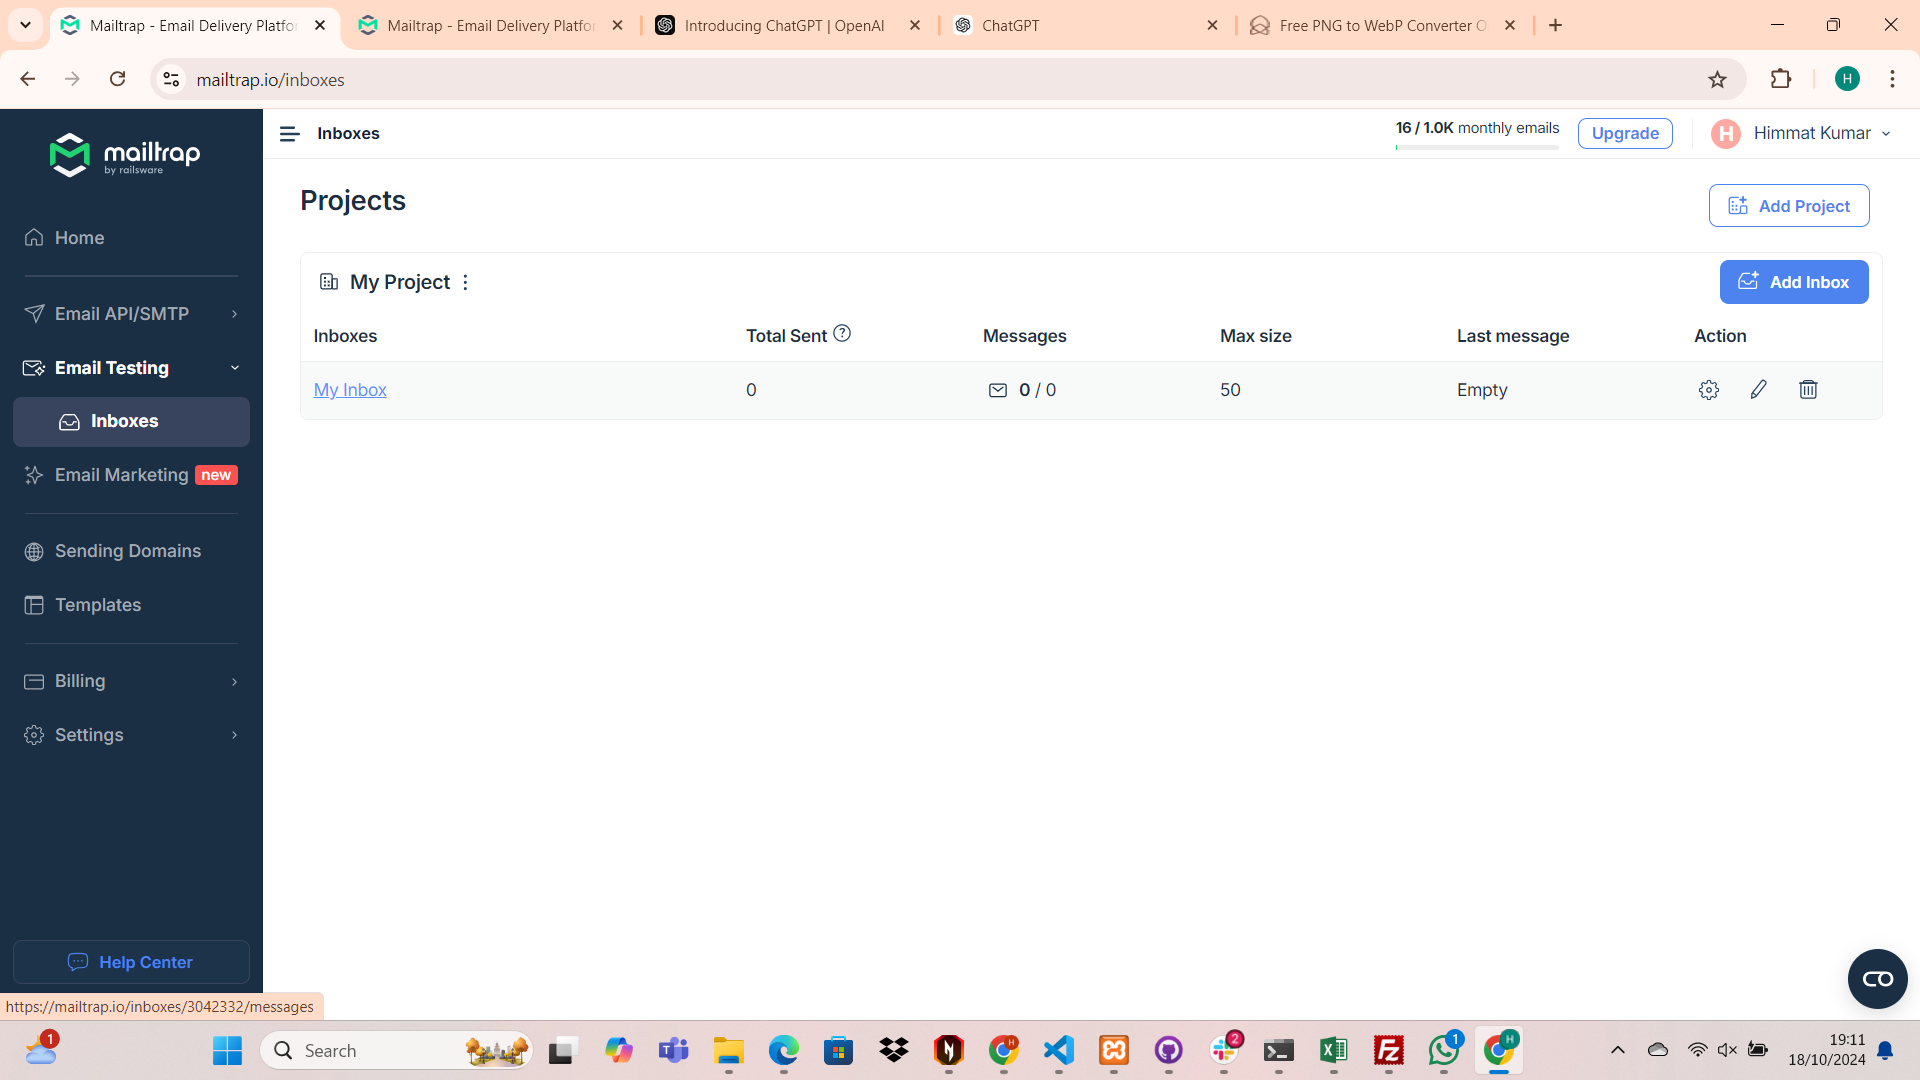View site information icon in address bar
The width and height of the screenshot is (1920, 1080).
[172, 80]
